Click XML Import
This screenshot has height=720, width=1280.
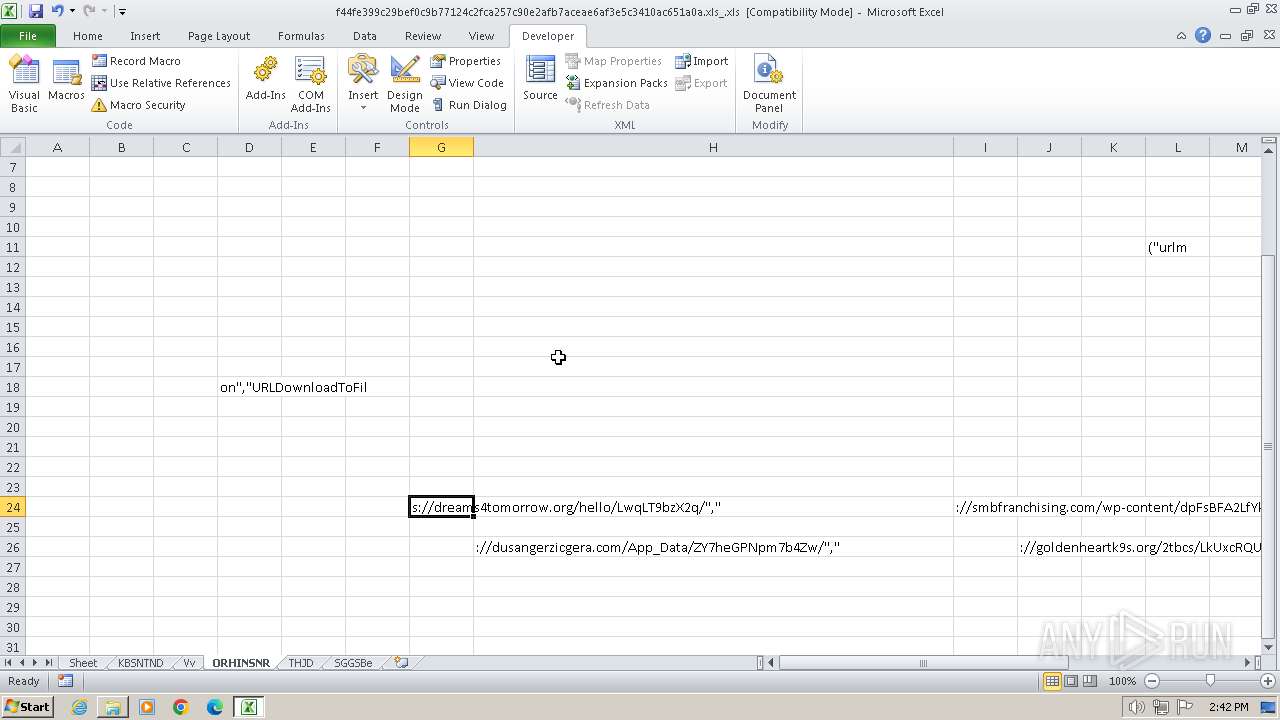tap(701, 61)
